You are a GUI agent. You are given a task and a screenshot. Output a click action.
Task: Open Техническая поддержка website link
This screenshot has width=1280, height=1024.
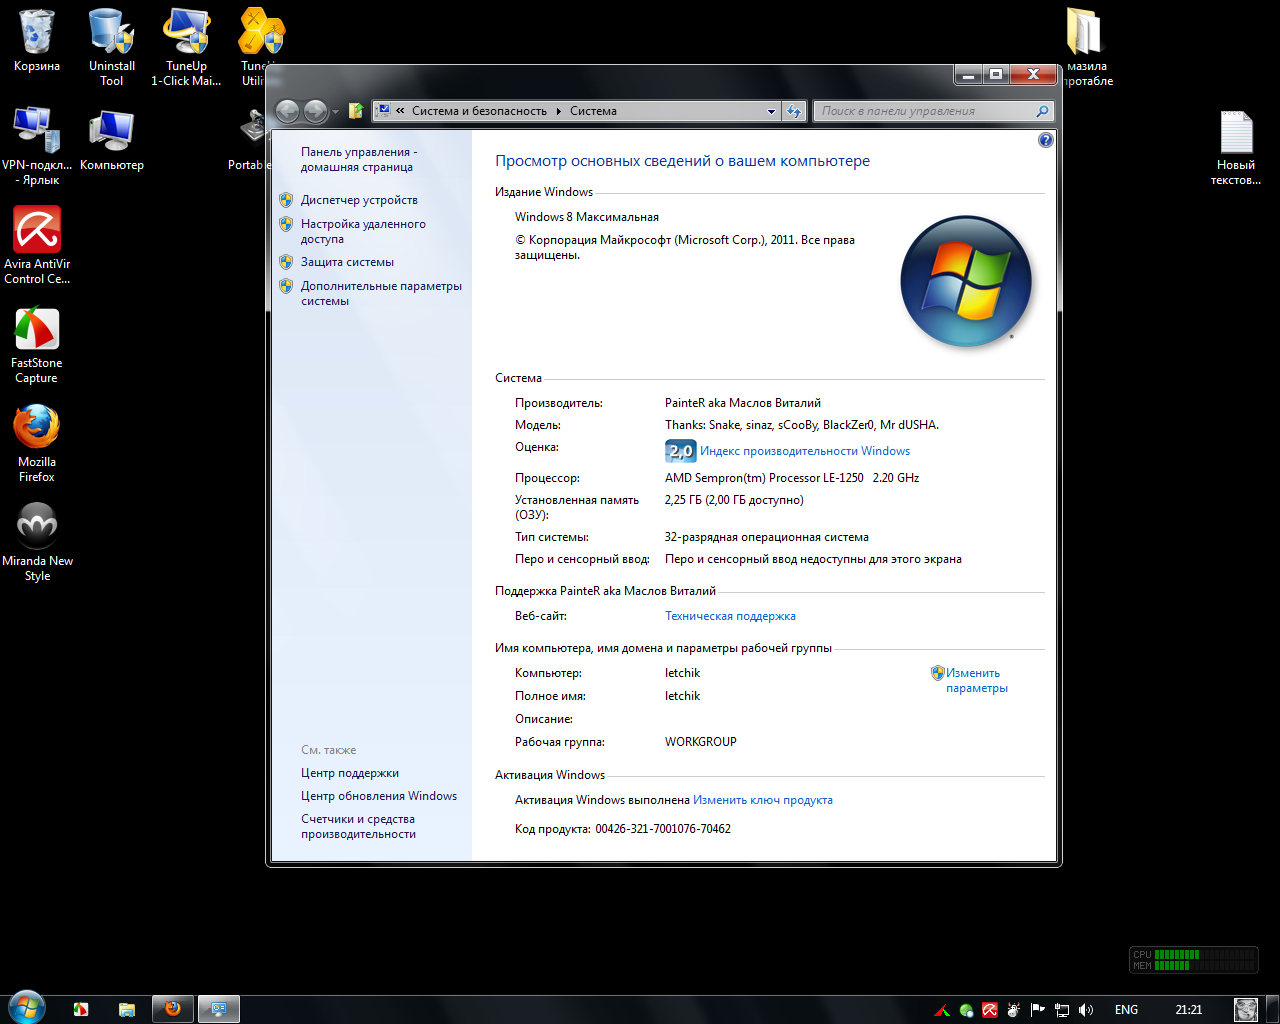(730, 616)
